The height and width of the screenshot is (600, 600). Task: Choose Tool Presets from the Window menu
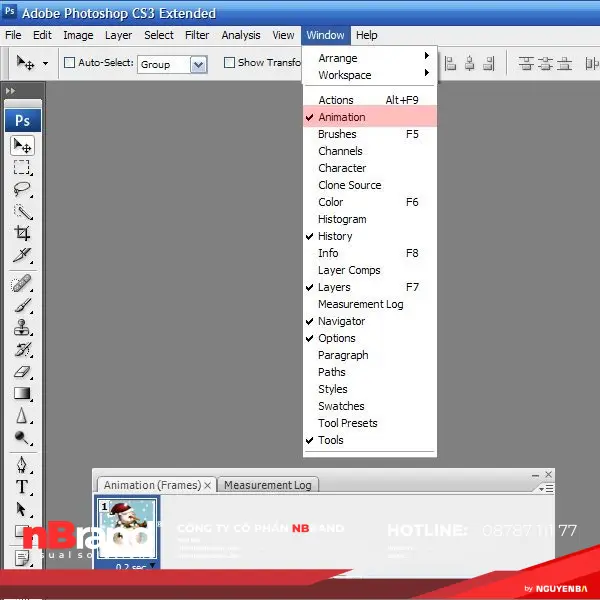[370, 423]
